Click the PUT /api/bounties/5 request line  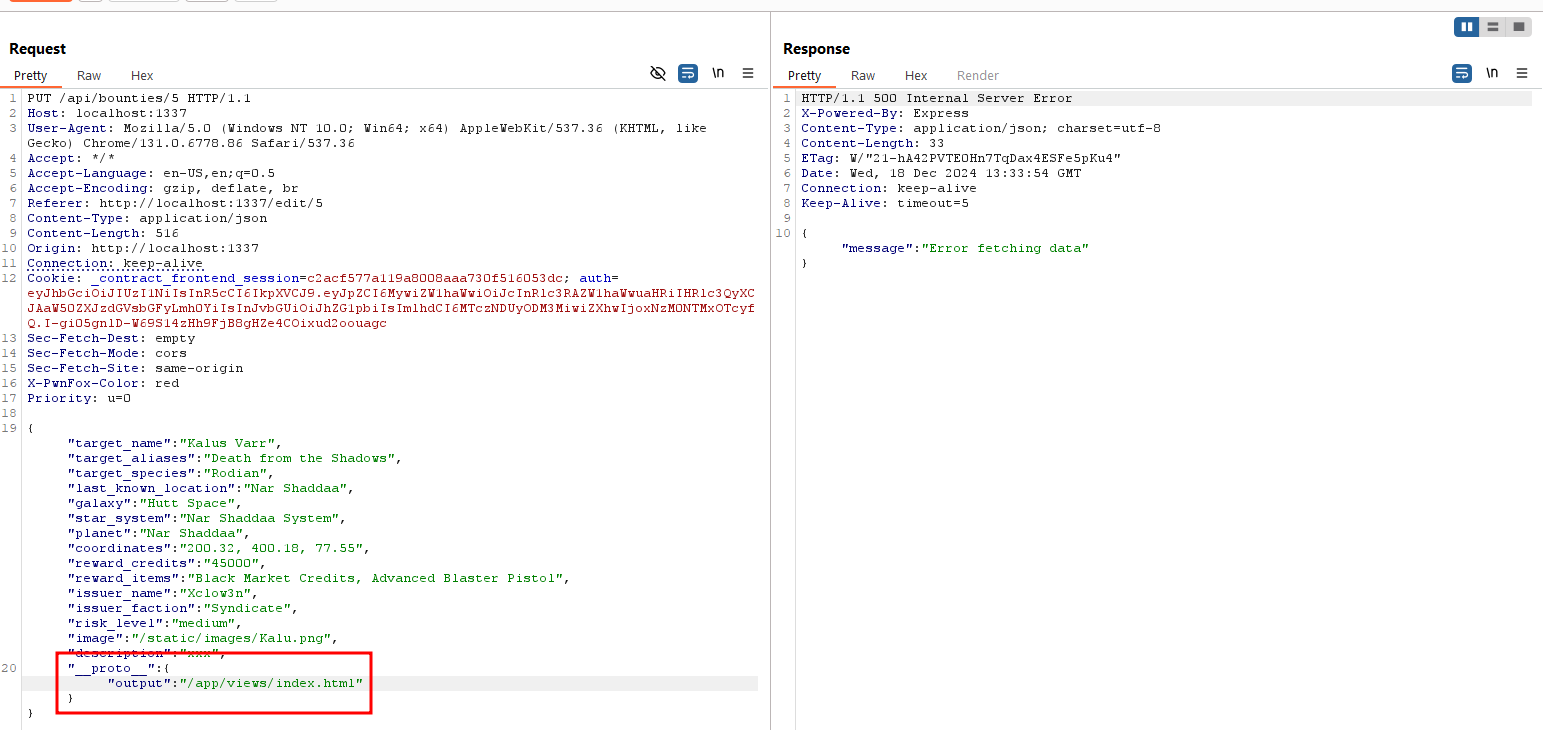[x=139, y=98]
